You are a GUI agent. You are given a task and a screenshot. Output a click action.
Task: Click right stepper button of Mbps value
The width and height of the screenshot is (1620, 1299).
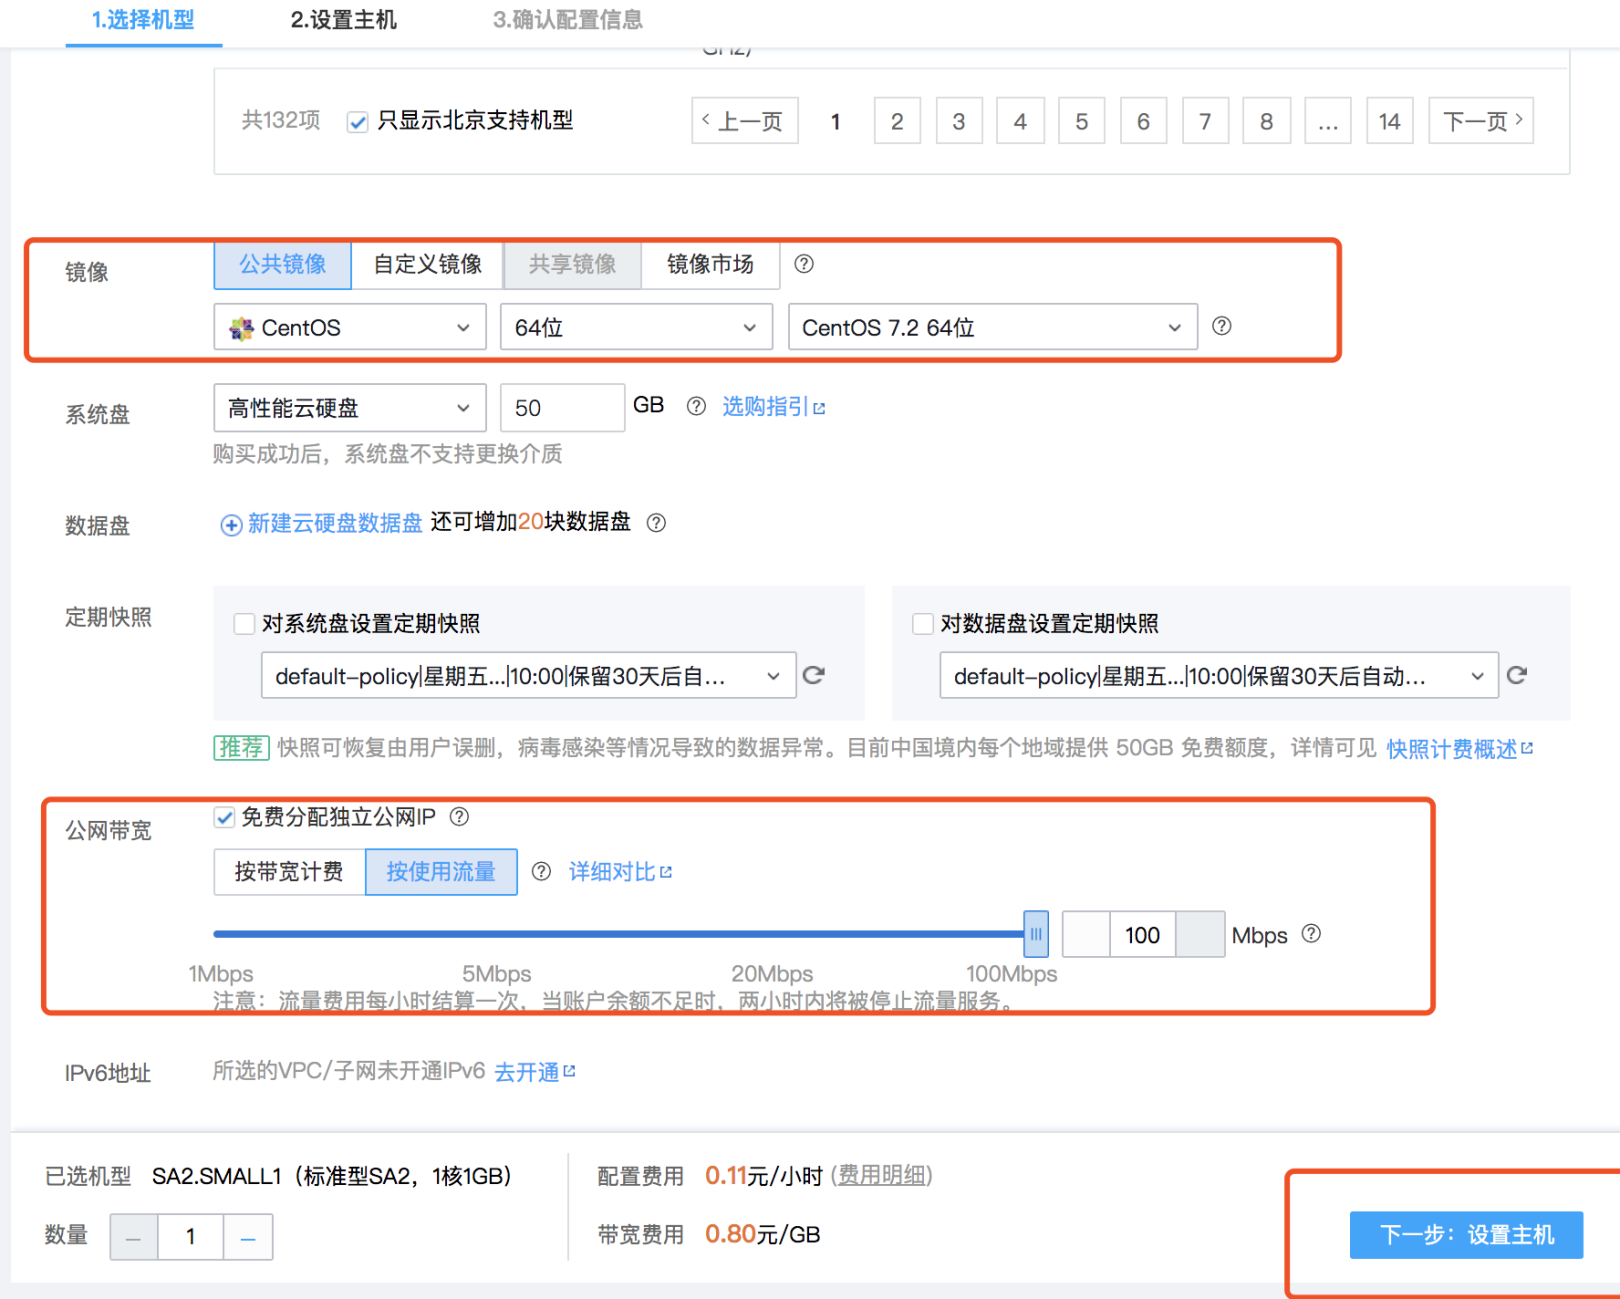pos(1200,935)
